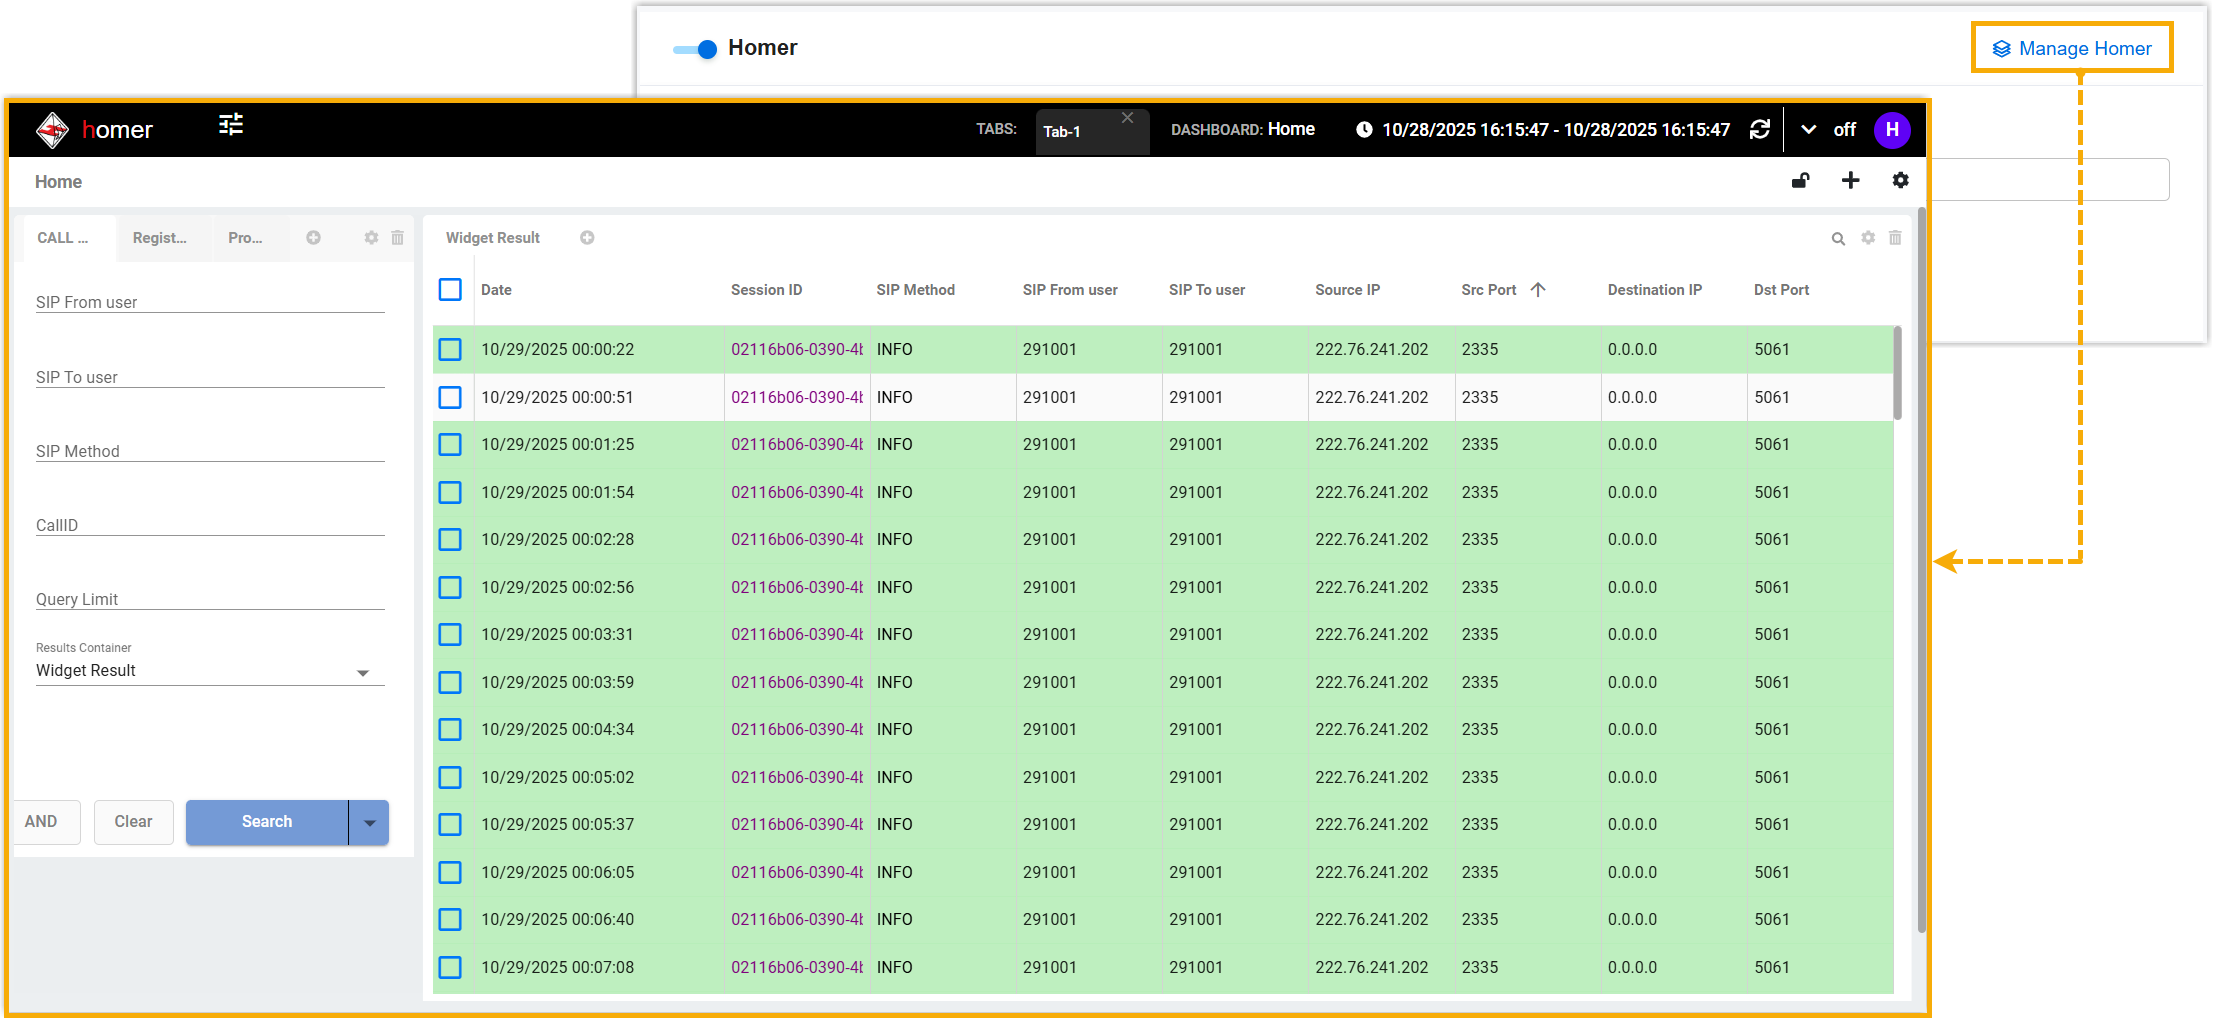The image size is (2213, 1018).
Task: Delete the Widget Result panel via trash icon
Action: coord(1895,238)
